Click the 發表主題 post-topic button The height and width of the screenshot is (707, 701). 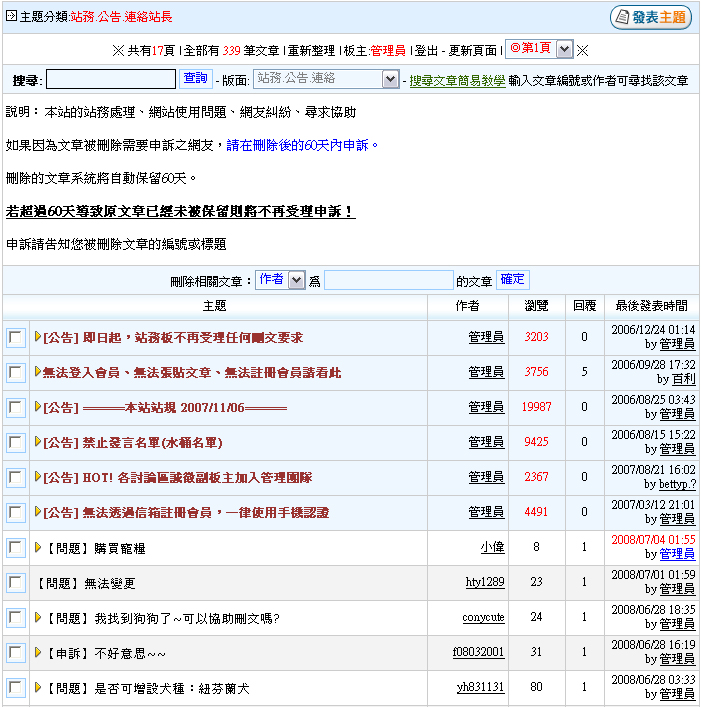[651, 17]
